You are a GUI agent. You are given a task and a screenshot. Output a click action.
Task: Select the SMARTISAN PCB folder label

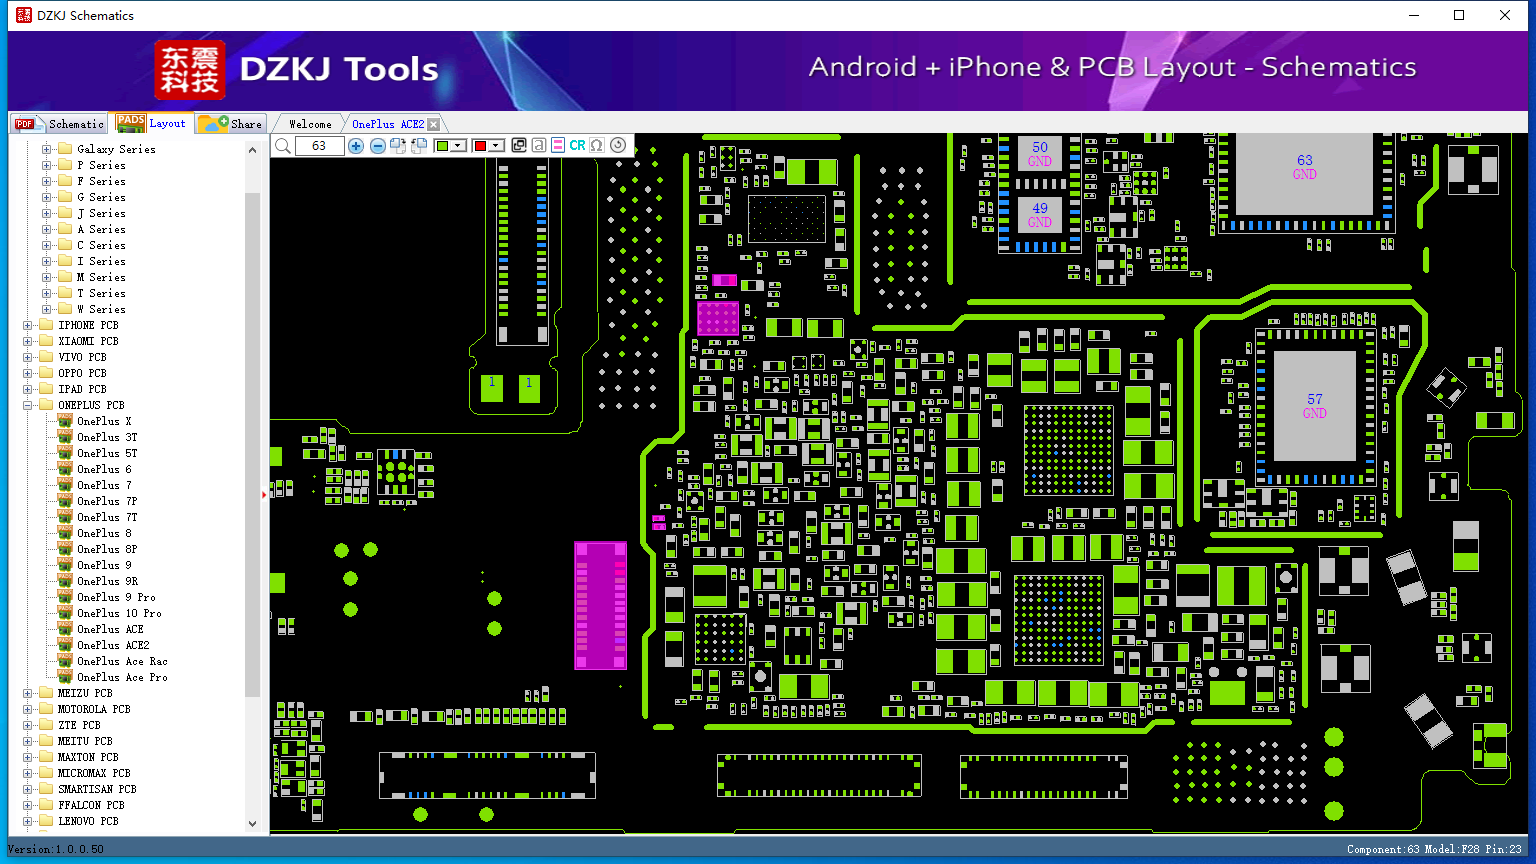click(x=97, y=789)
